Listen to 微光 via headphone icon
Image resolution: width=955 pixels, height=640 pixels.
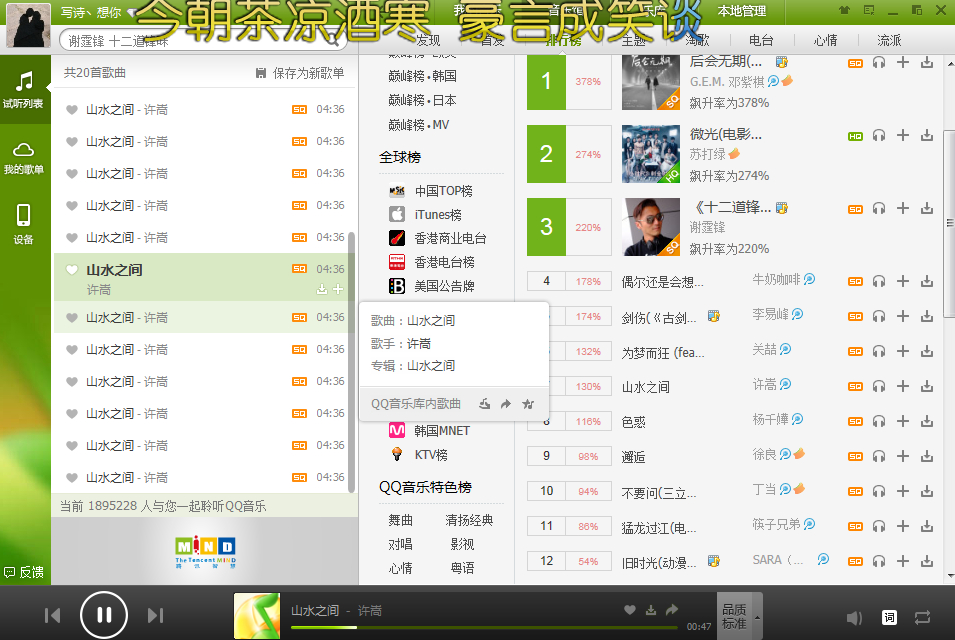click(878, 136)
